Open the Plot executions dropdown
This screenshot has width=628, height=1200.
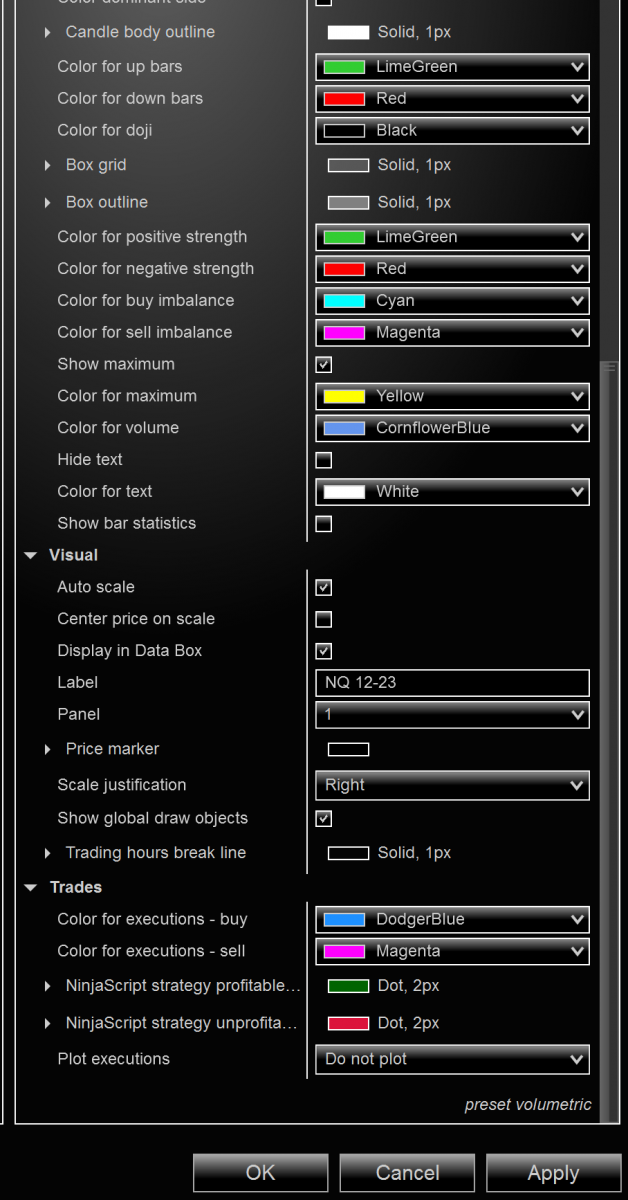click(x=452, y=1059)
